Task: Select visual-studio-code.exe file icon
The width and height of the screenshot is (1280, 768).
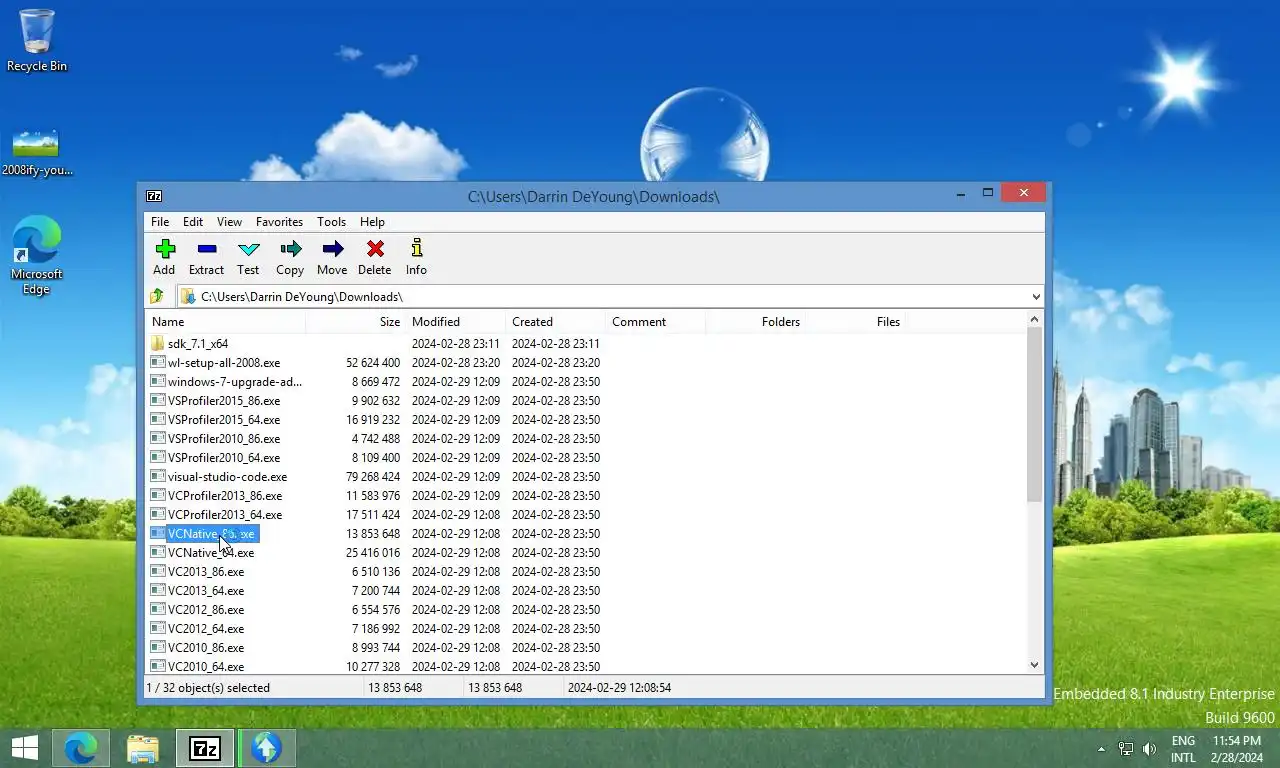Action: (158, 476)
